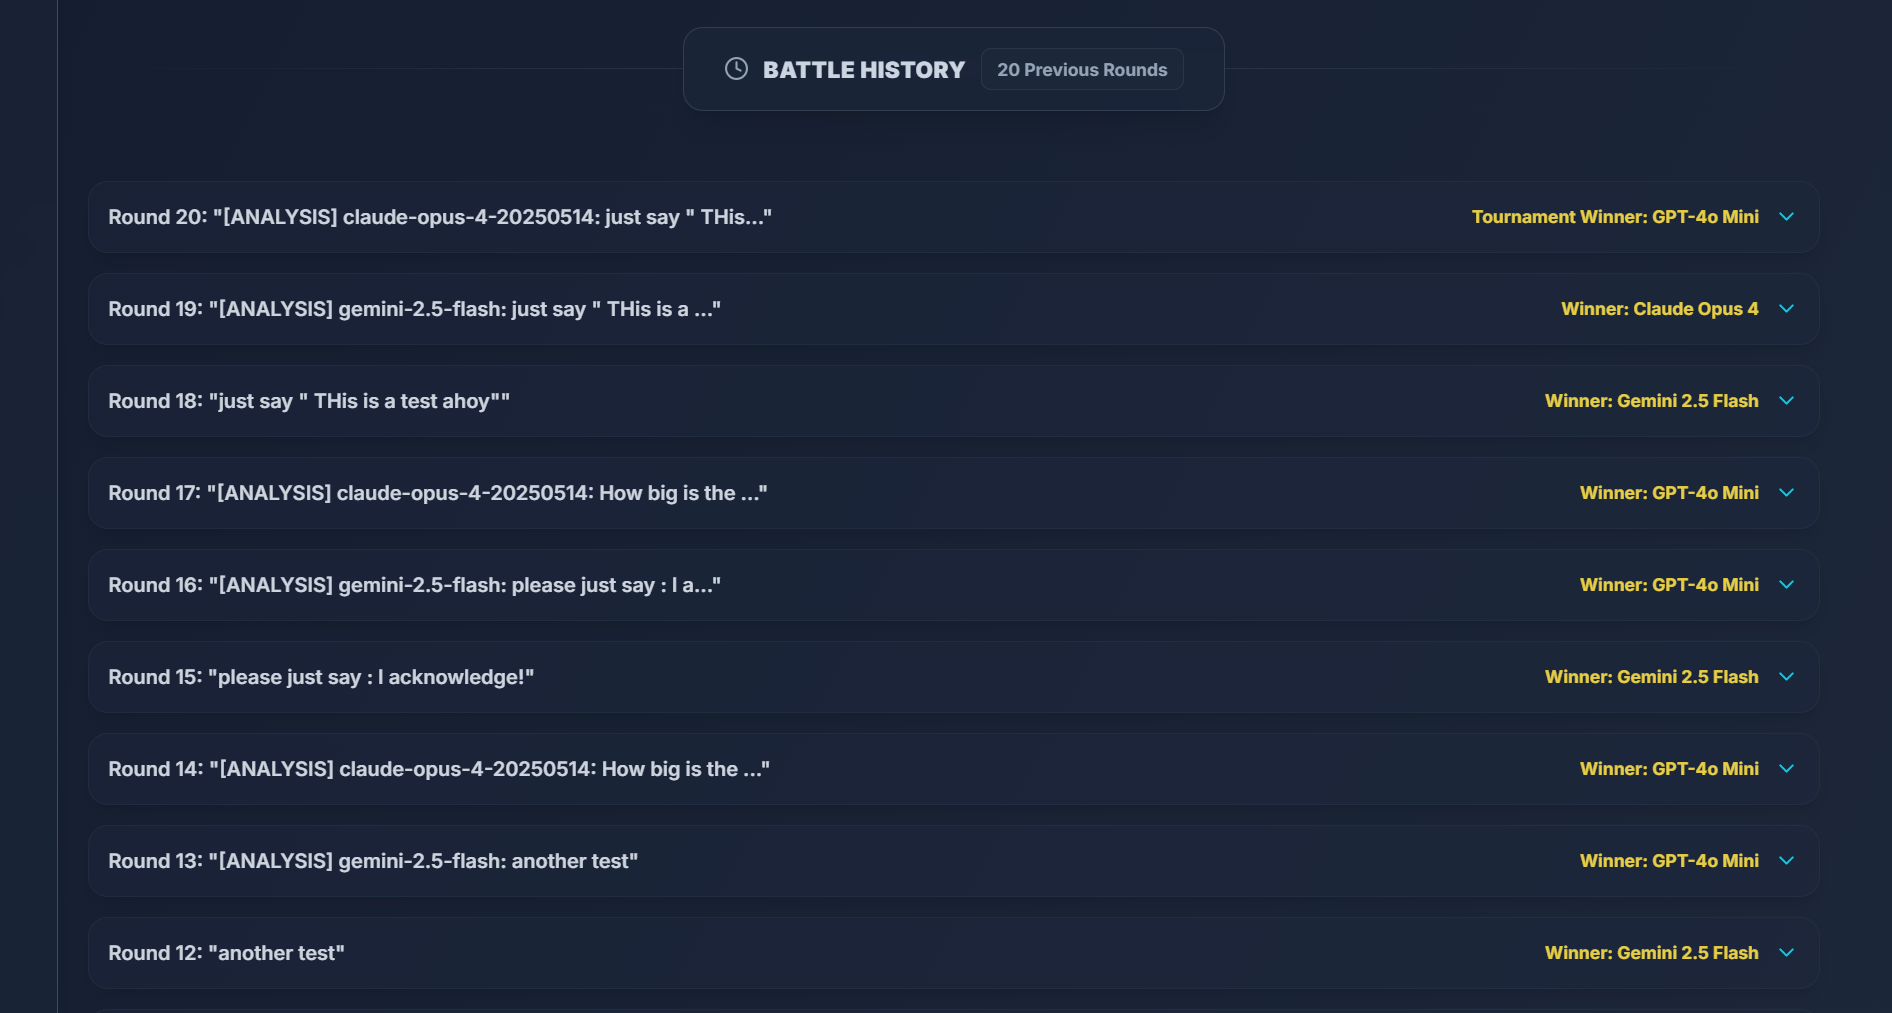
Task: Open Round 15's dropdown chevron
Action: [1786, 677]
